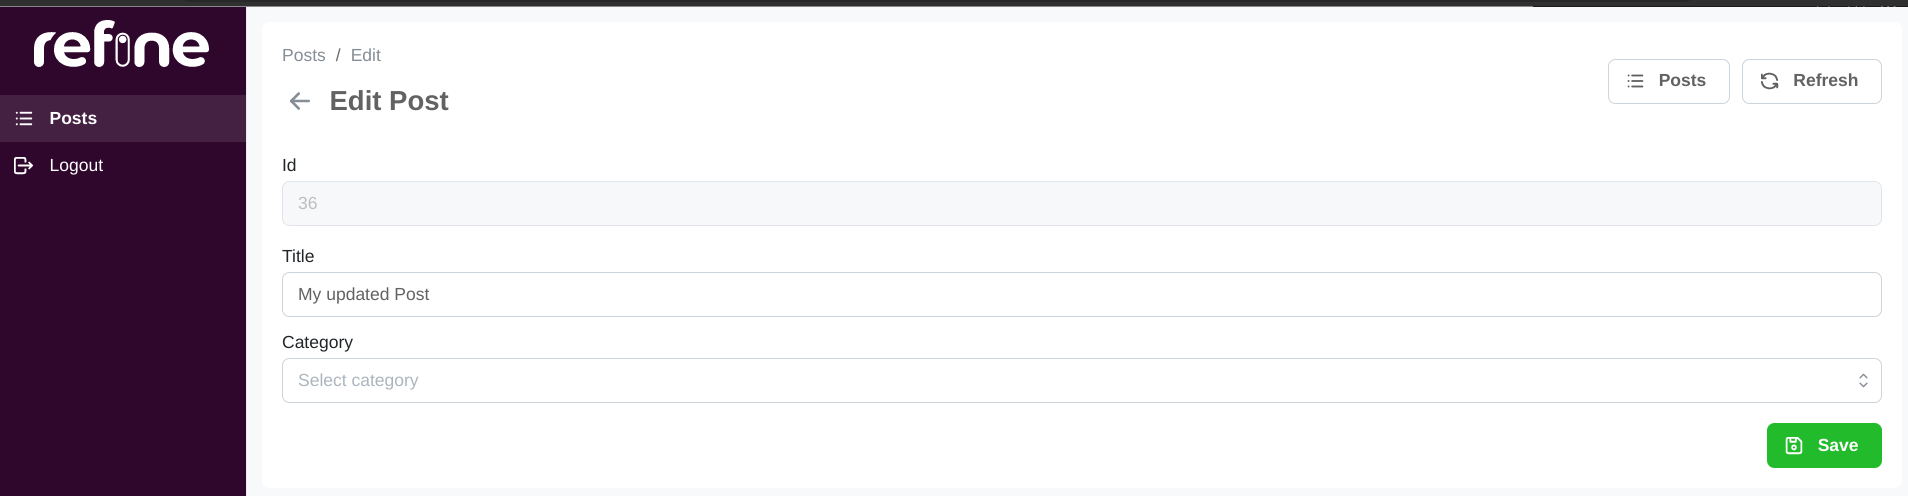
Task: Open the Select category dropdown
Action: 1081,381
